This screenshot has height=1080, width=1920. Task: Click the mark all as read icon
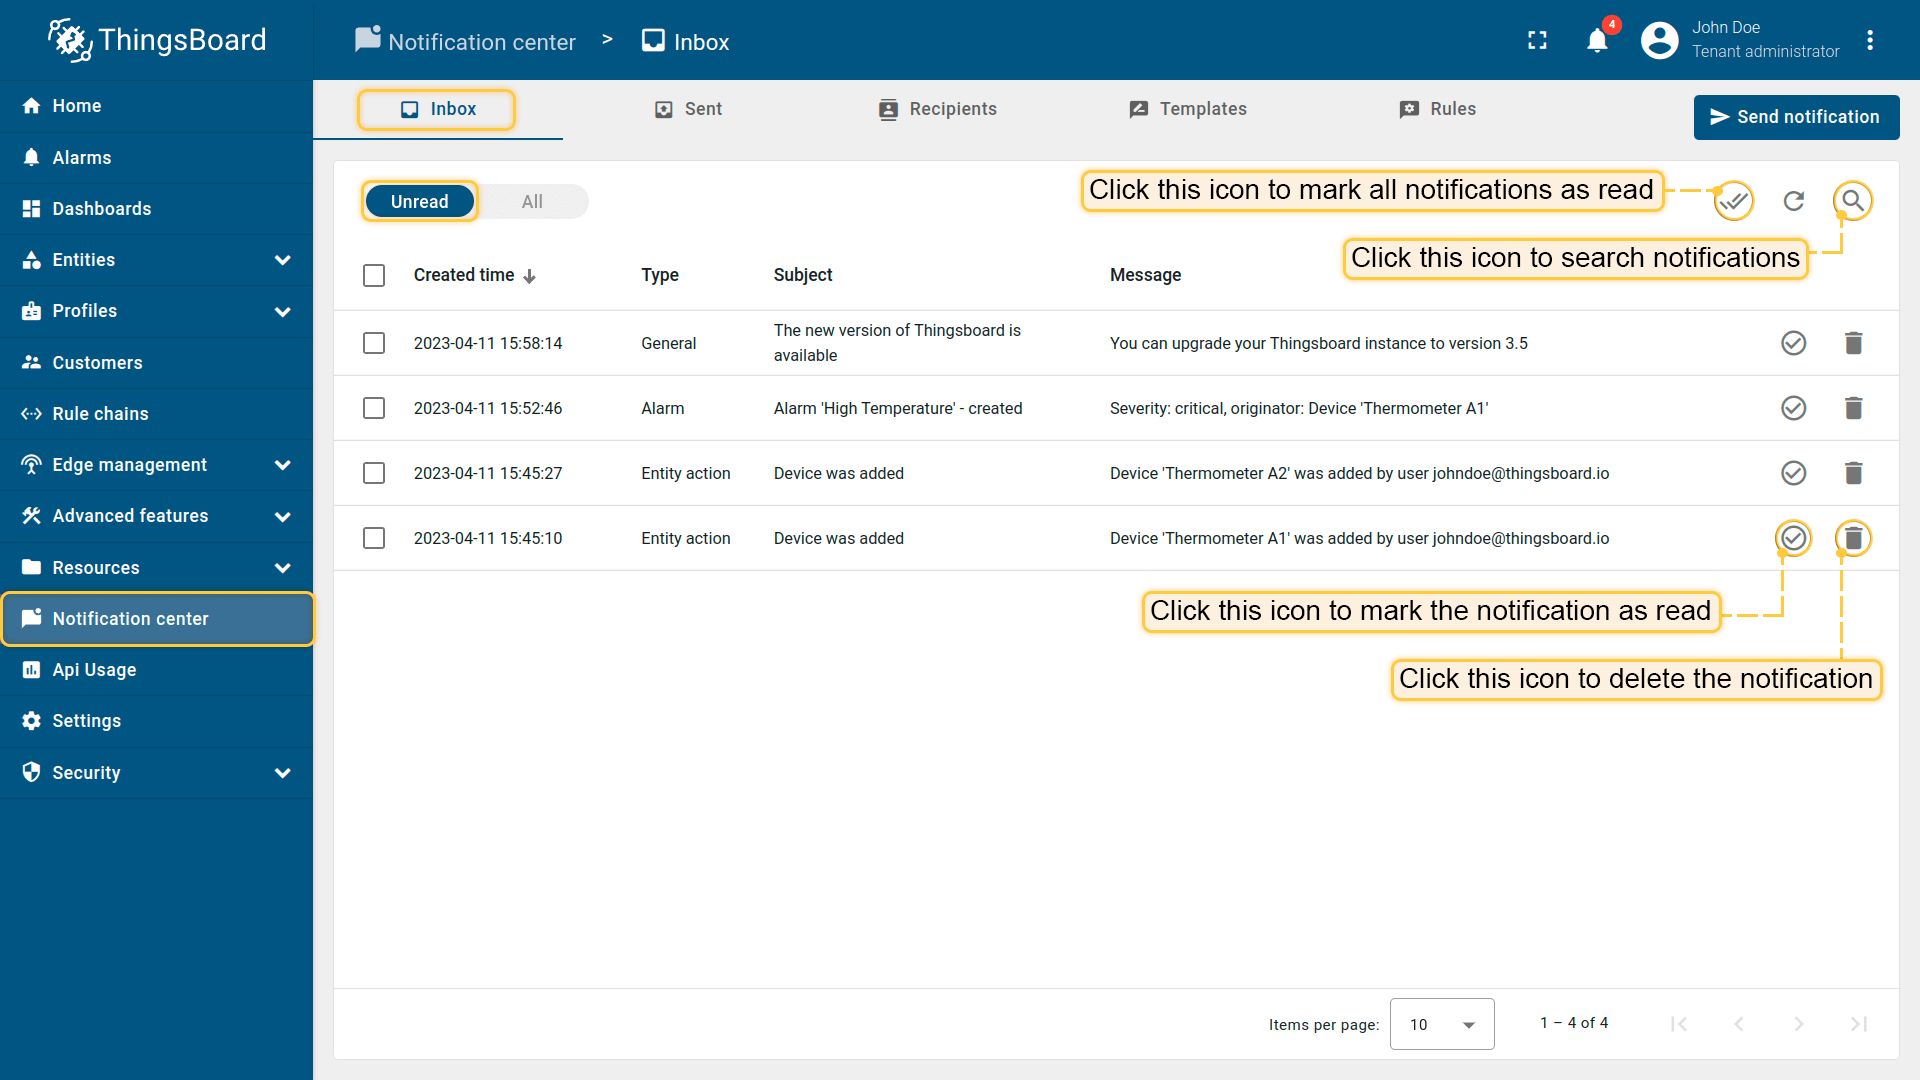click(x=1733, y=201)
